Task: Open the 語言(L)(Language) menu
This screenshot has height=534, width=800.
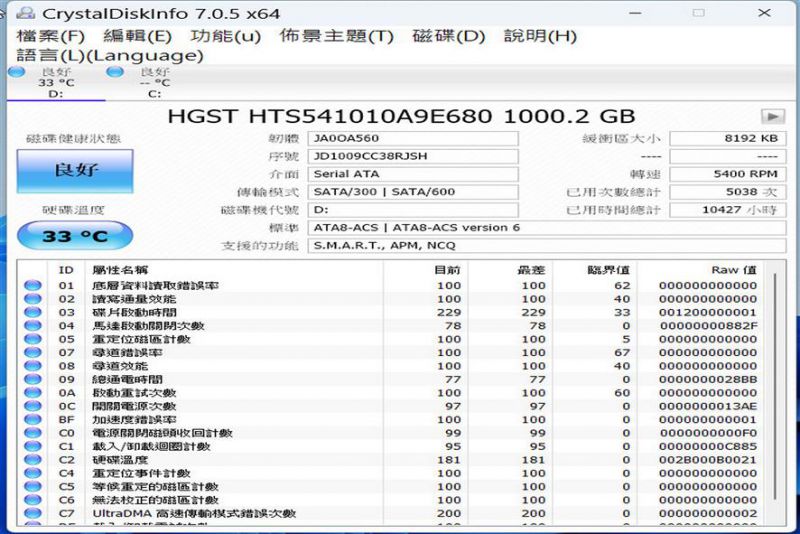Action: click(x=110, y=55)
